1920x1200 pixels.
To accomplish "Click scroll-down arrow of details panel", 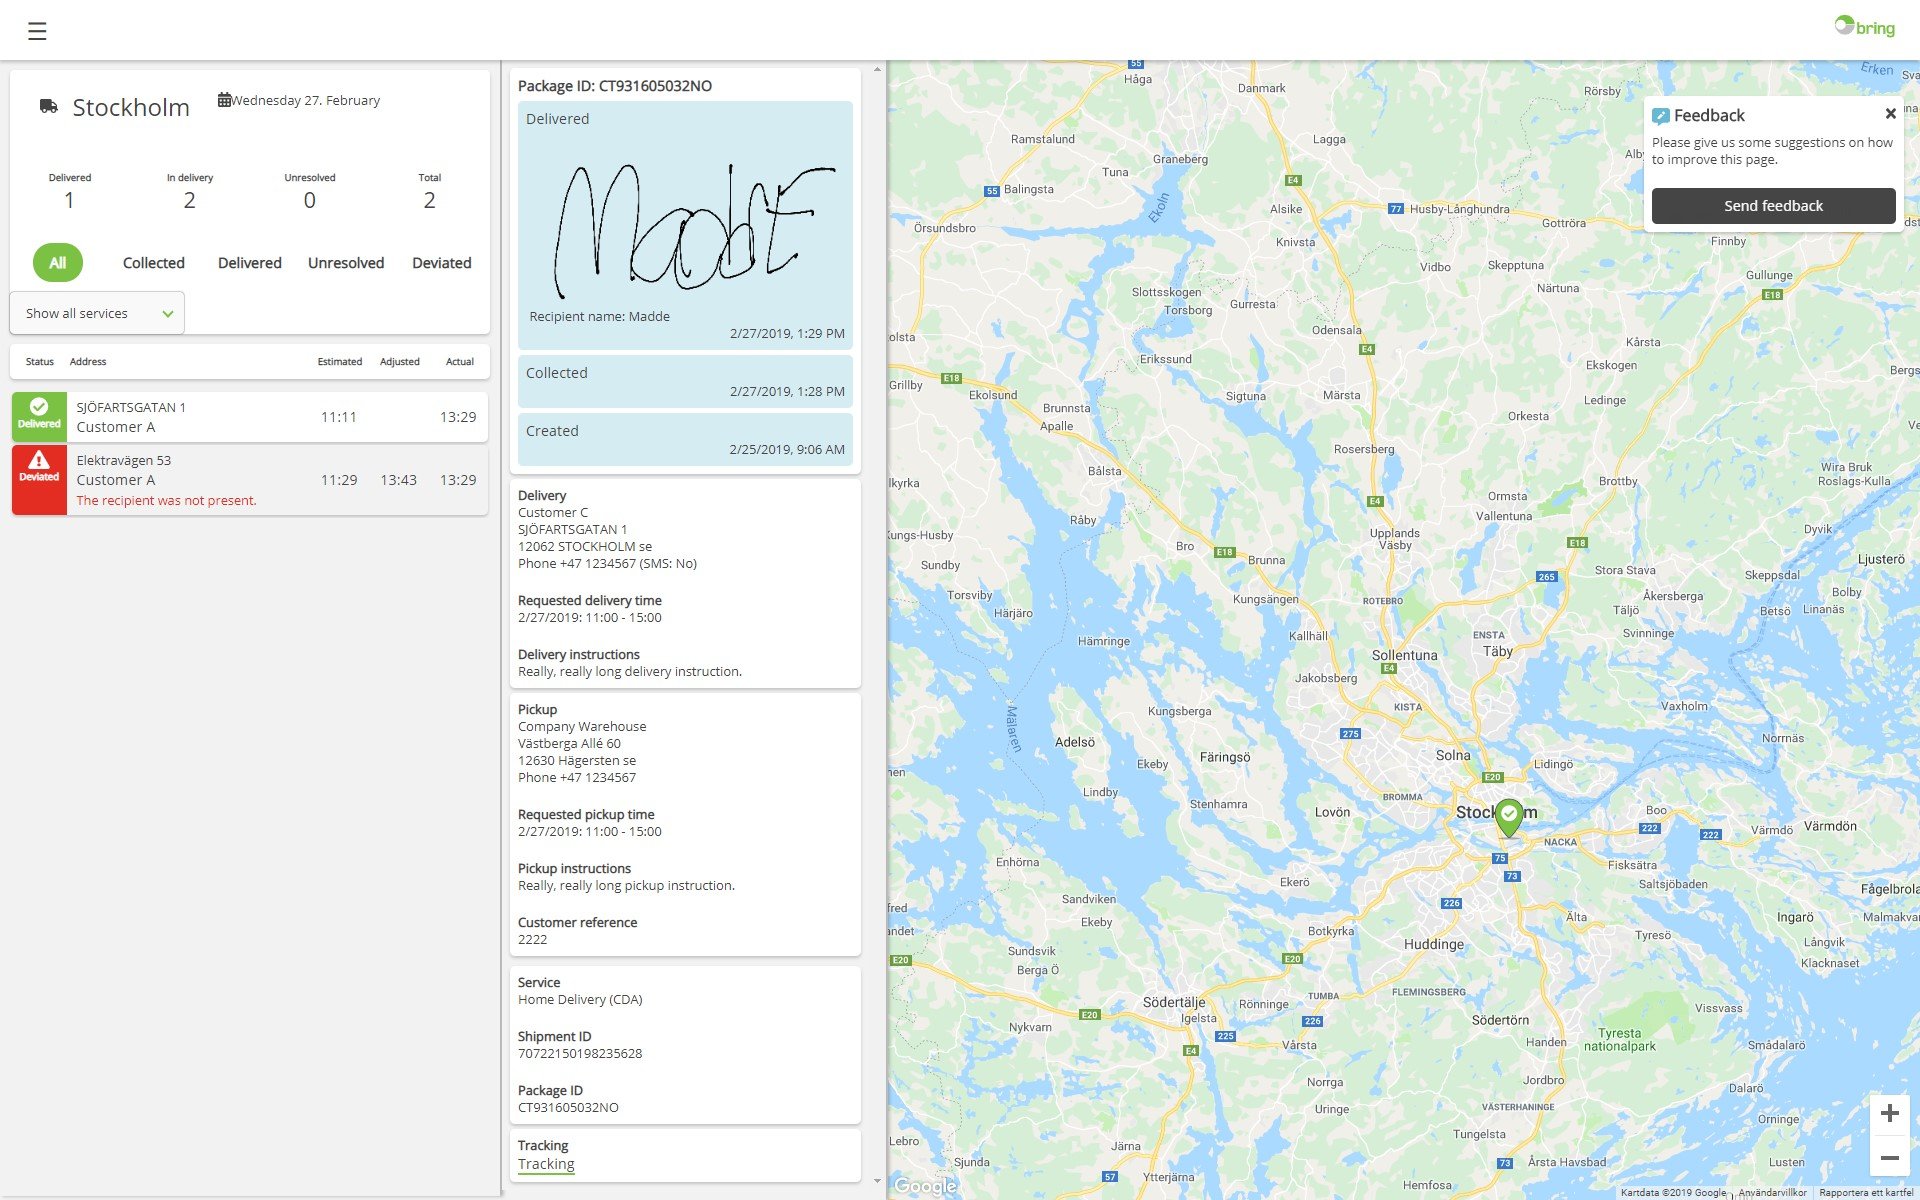I will tap(877, 1181).
